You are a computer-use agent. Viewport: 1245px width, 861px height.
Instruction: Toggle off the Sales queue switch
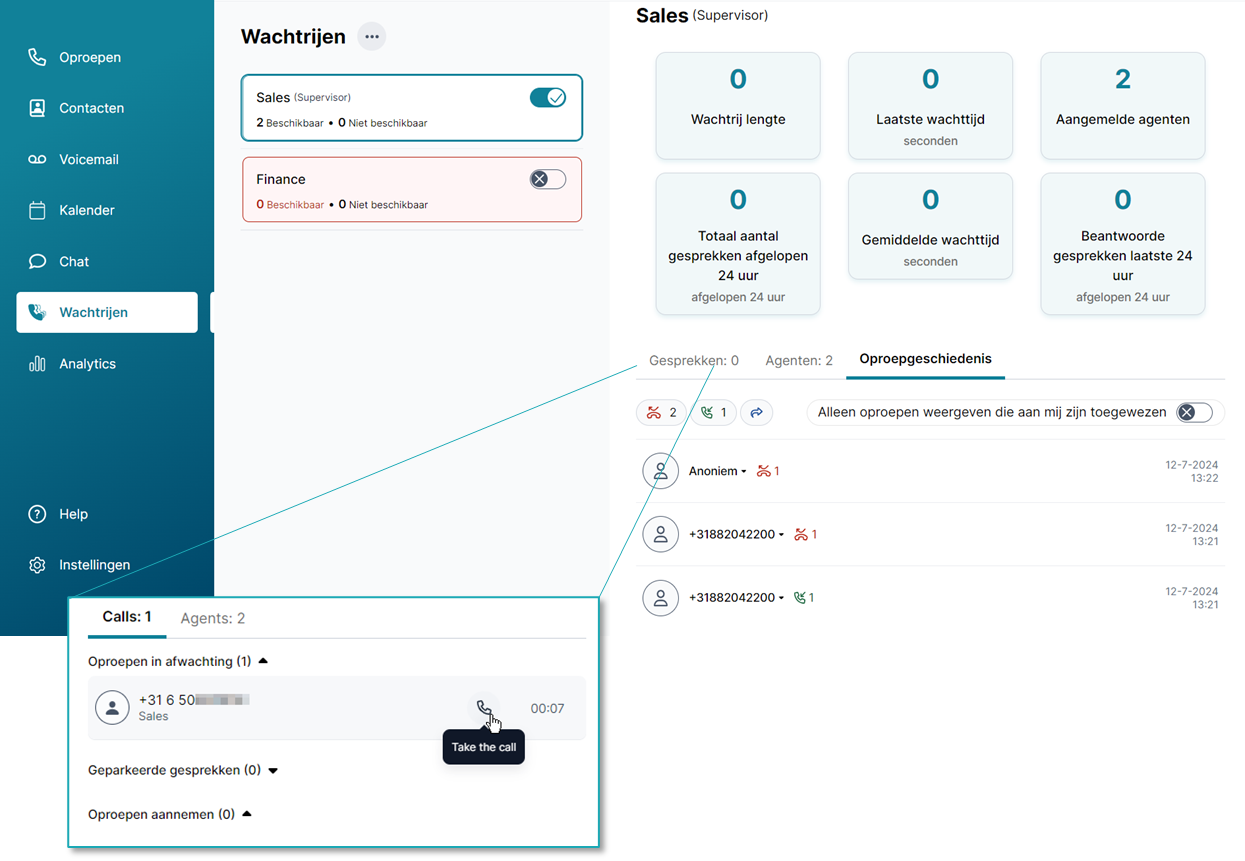click(x=548, y=97)
